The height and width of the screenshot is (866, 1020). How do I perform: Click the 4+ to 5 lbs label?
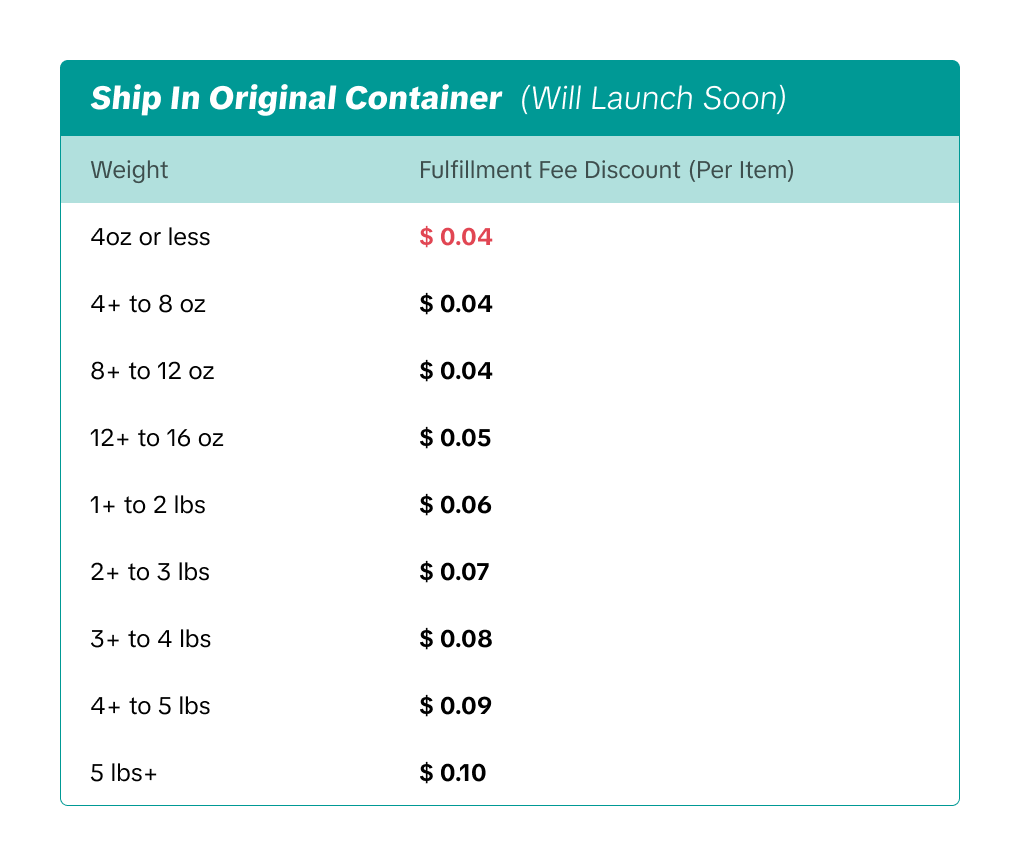pos(150,706)
